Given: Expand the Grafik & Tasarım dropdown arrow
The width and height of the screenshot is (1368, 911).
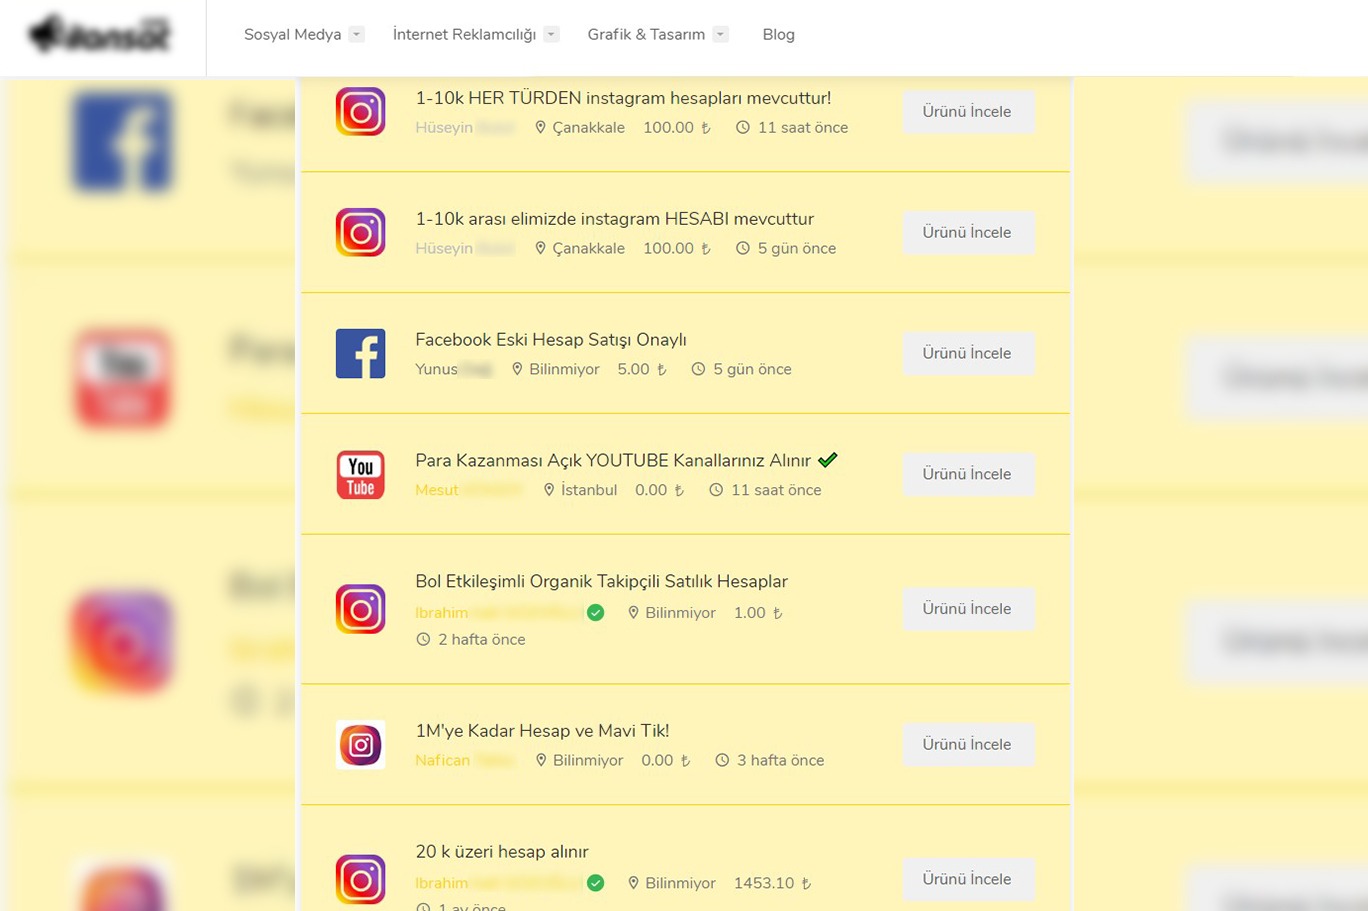Looking at the screenshot, I should [x=720, y=34].
